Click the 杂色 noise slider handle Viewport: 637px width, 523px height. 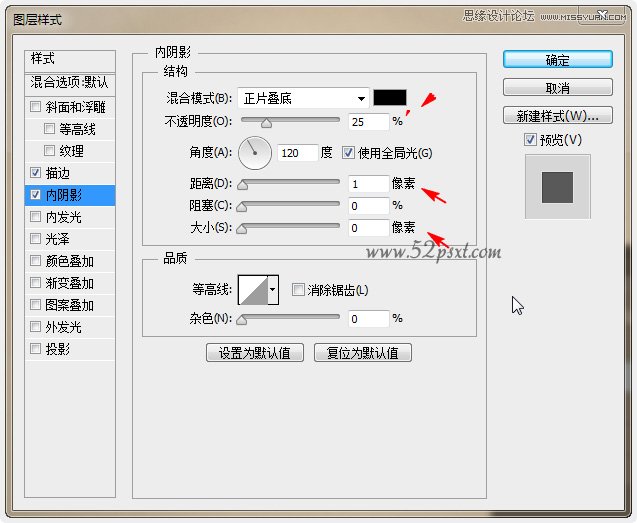coord(242,320)
